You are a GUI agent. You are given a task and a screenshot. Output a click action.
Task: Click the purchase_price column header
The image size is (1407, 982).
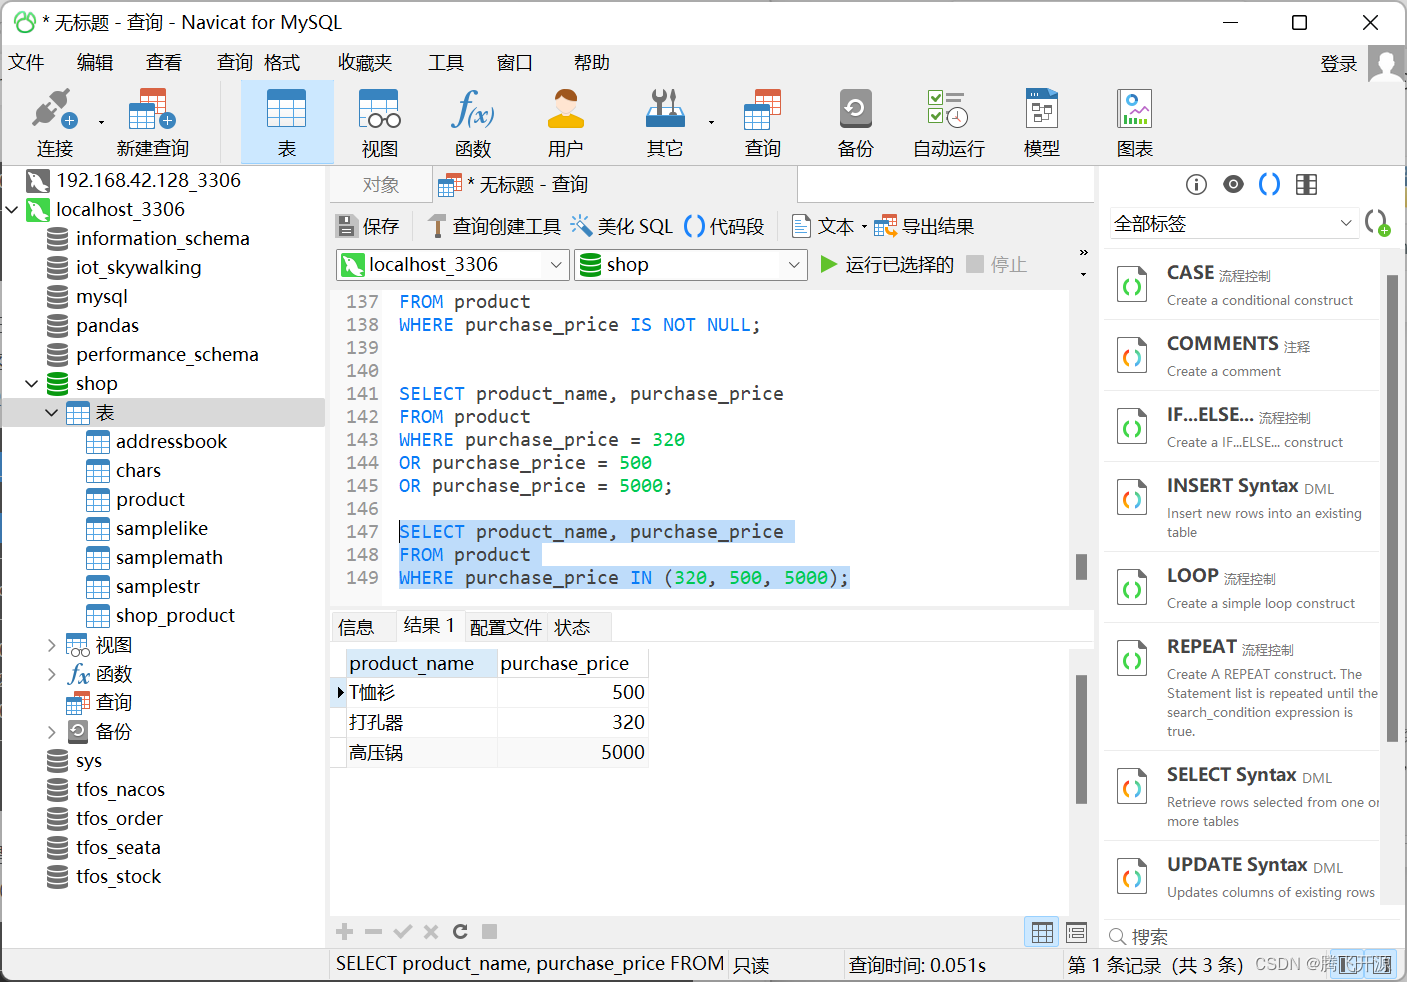[x=573, y=664]
